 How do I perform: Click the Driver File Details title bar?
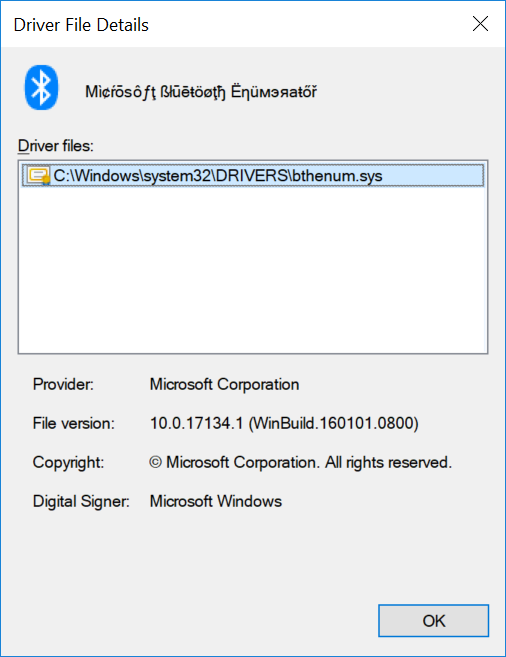click(233, 24)
